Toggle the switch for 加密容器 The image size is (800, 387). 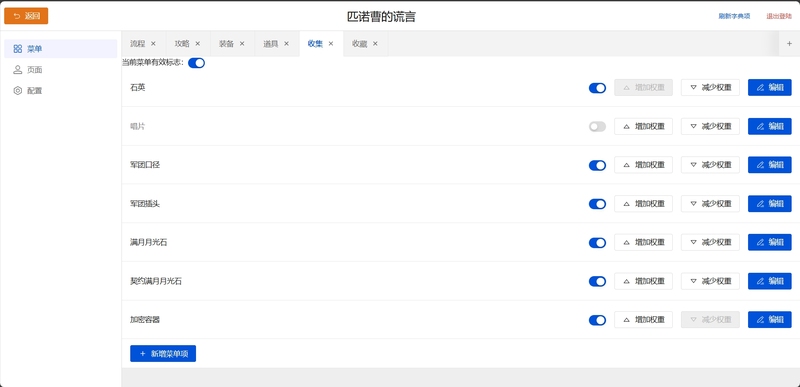point(597,320)
